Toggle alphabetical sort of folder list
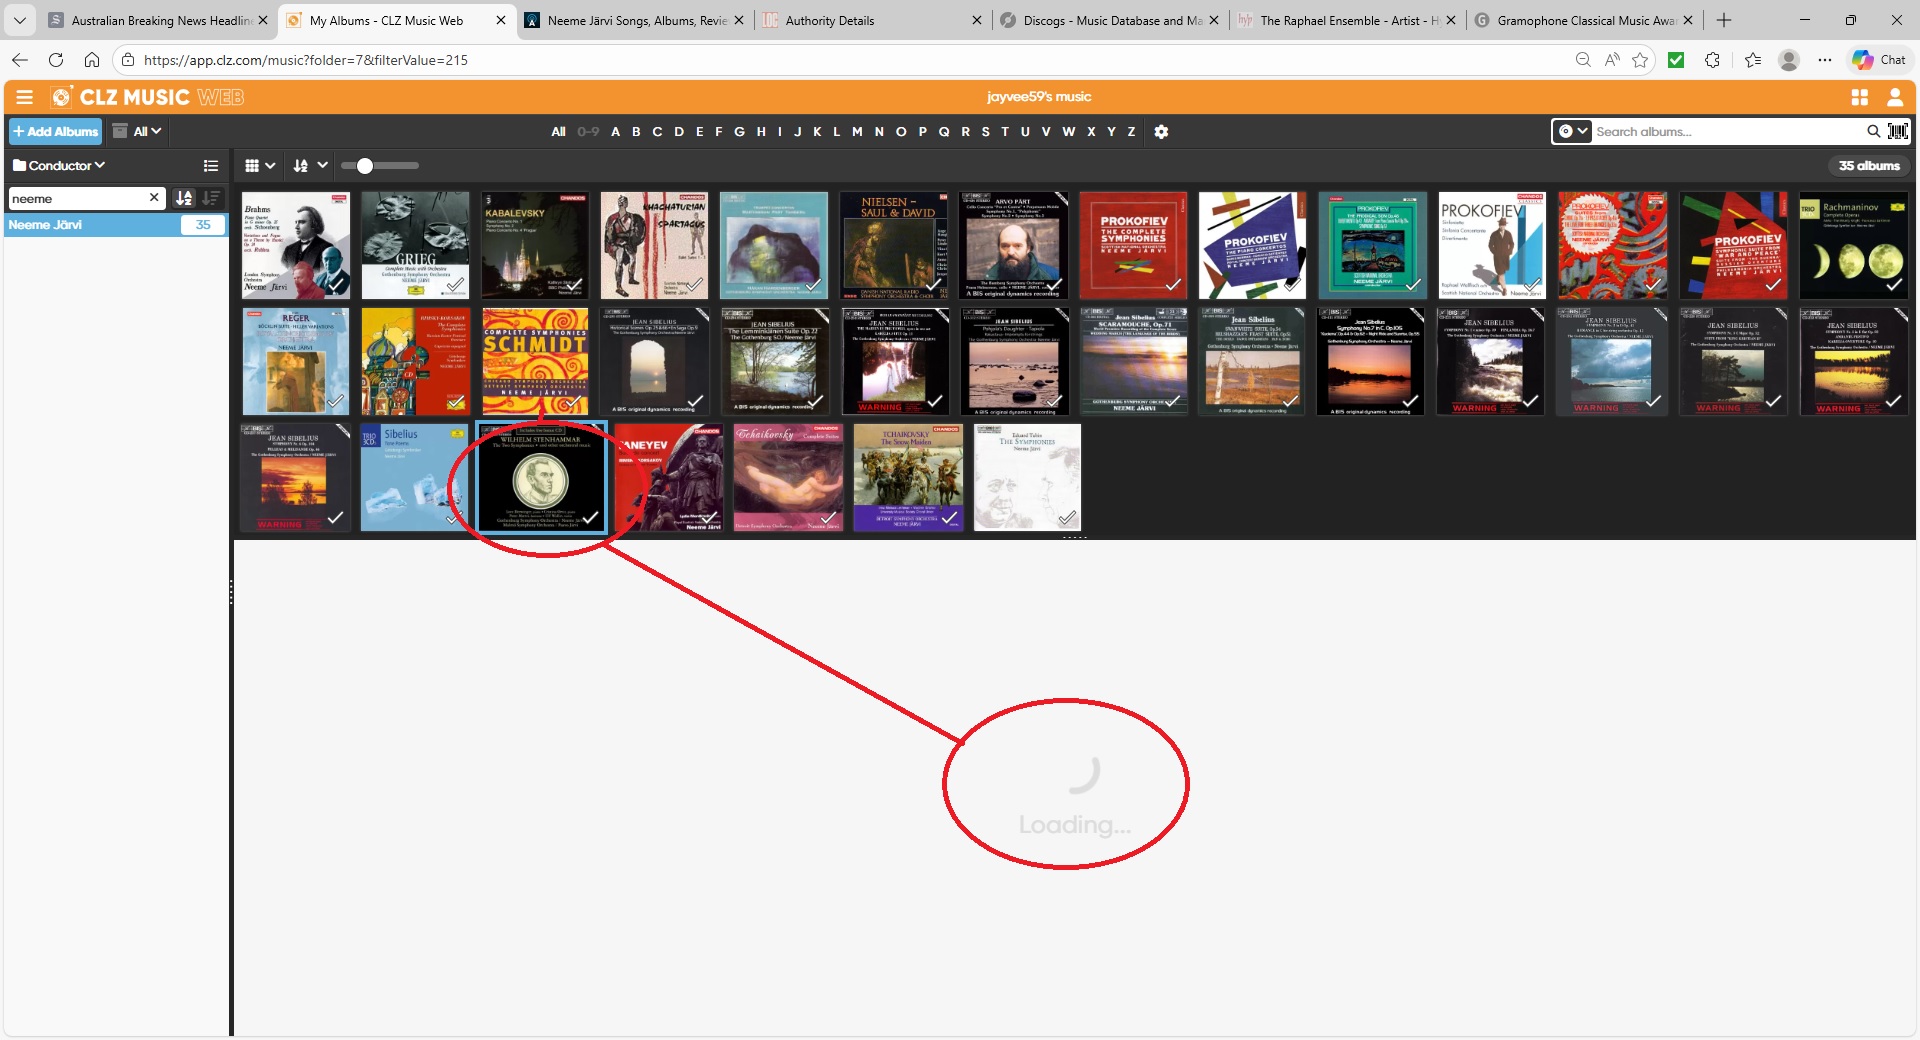The width and height of the screenshot is (1920, 1040). (184, 198)
